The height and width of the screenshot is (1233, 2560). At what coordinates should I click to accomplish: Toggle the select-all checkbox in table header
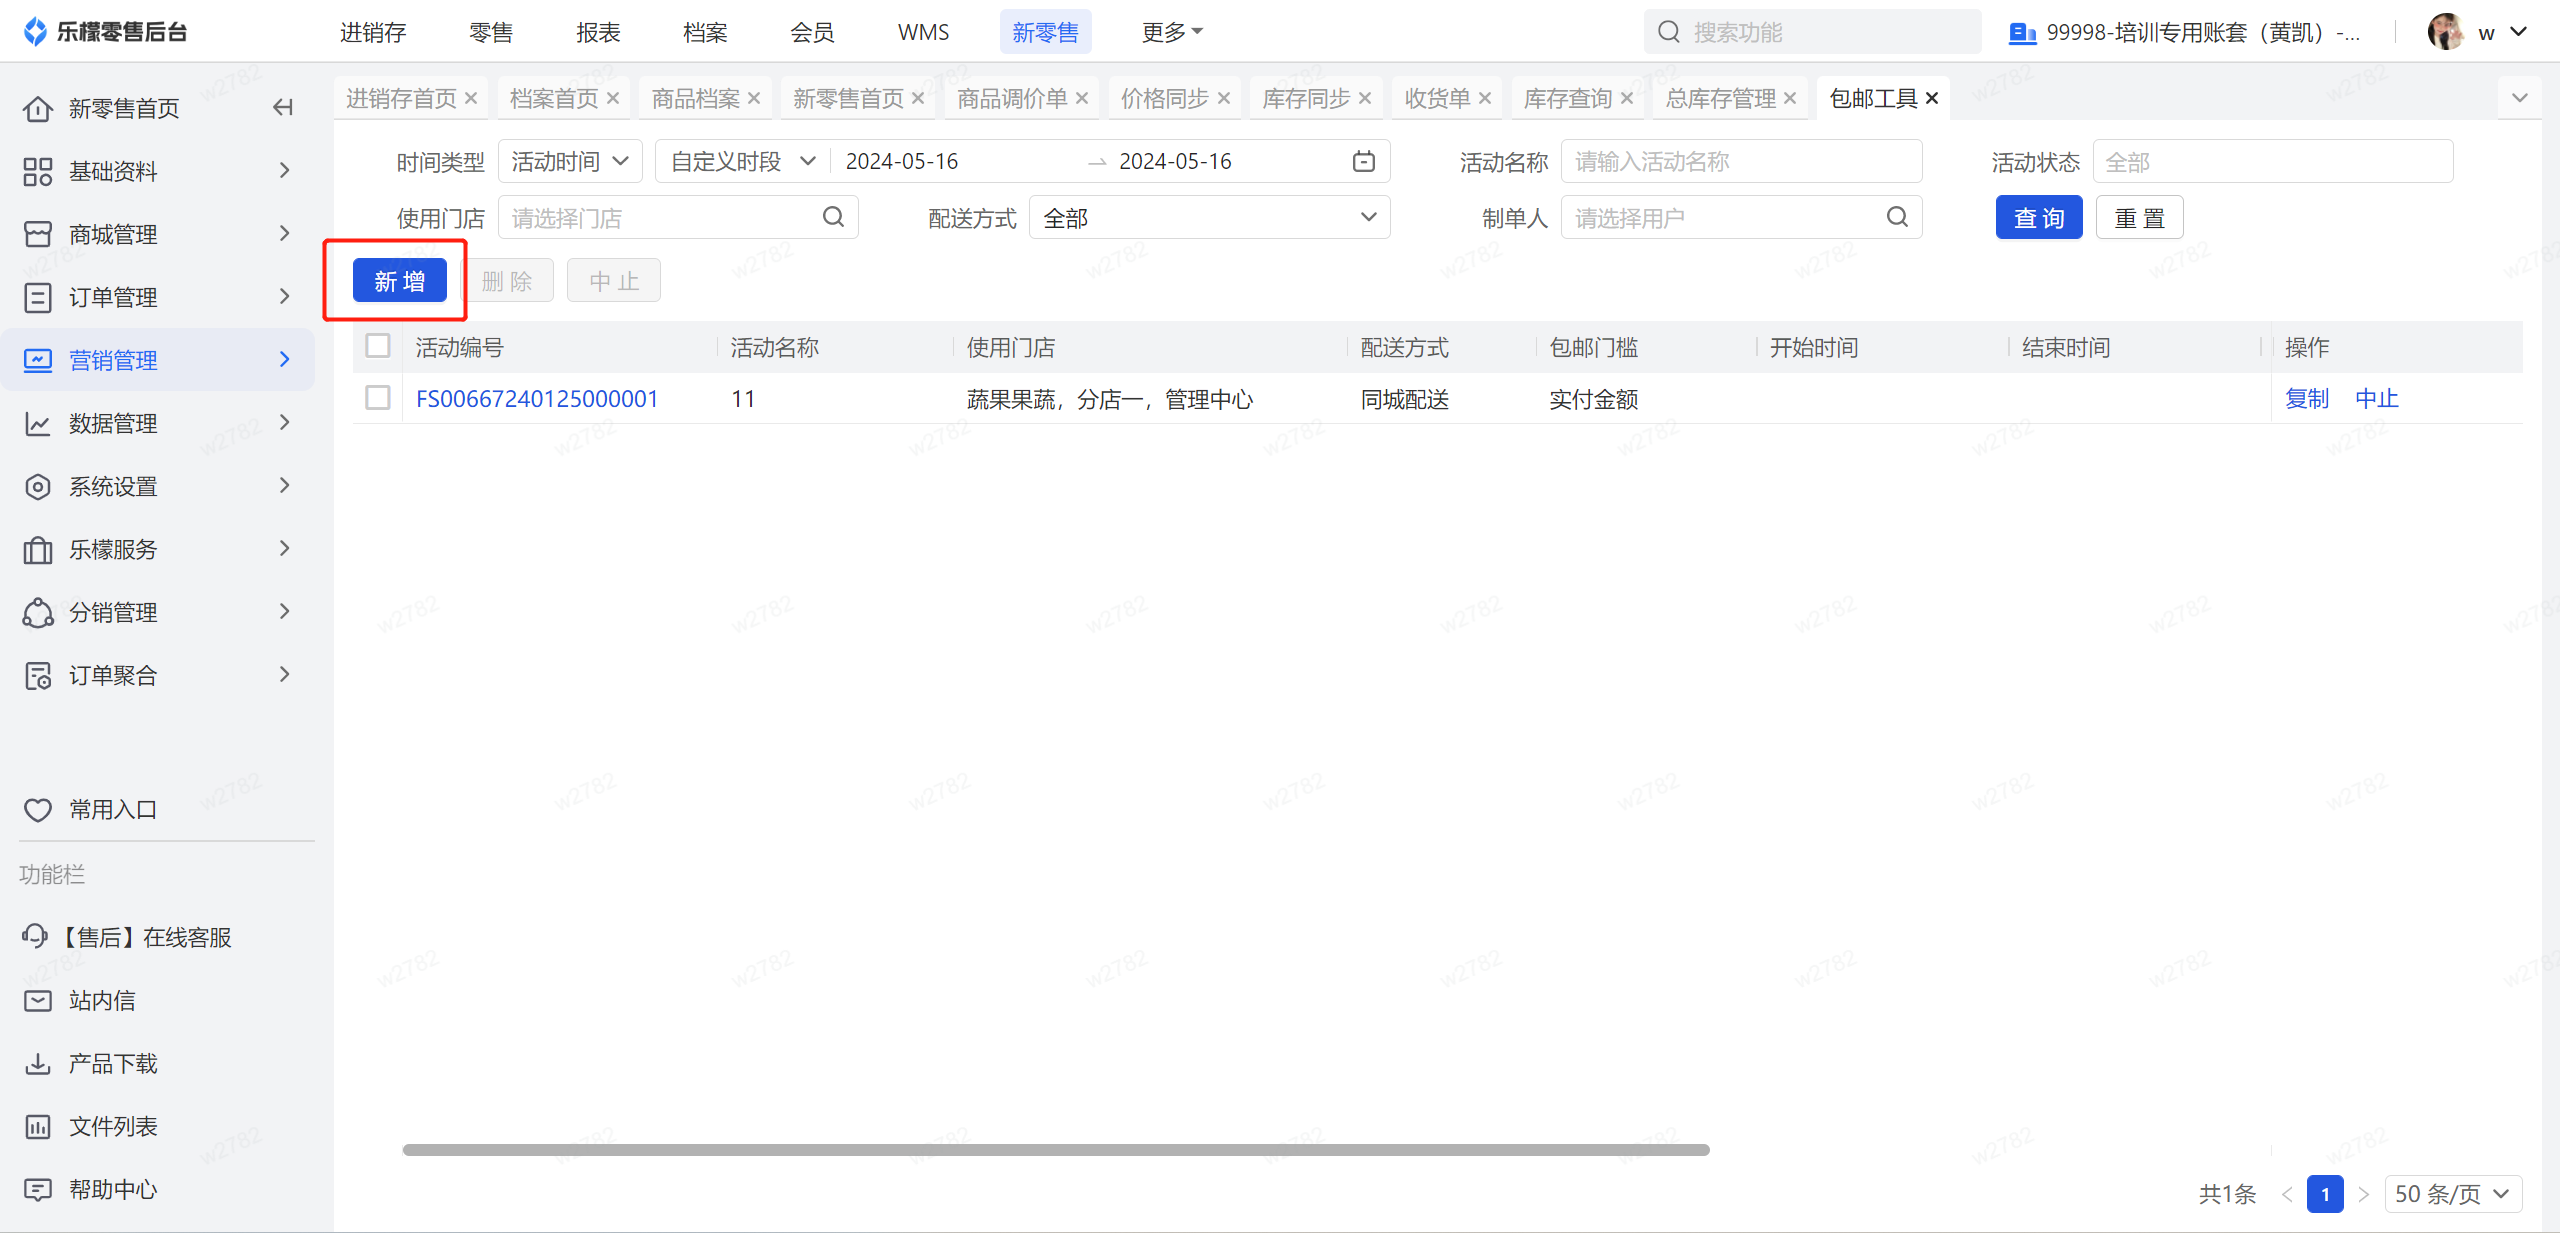378,346
